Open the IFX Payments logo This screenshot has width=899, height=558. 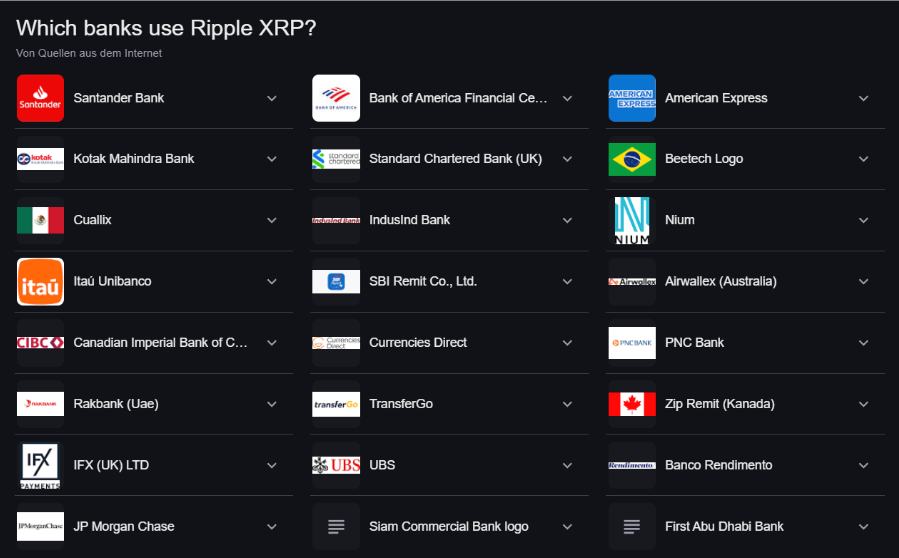(40, 465)
